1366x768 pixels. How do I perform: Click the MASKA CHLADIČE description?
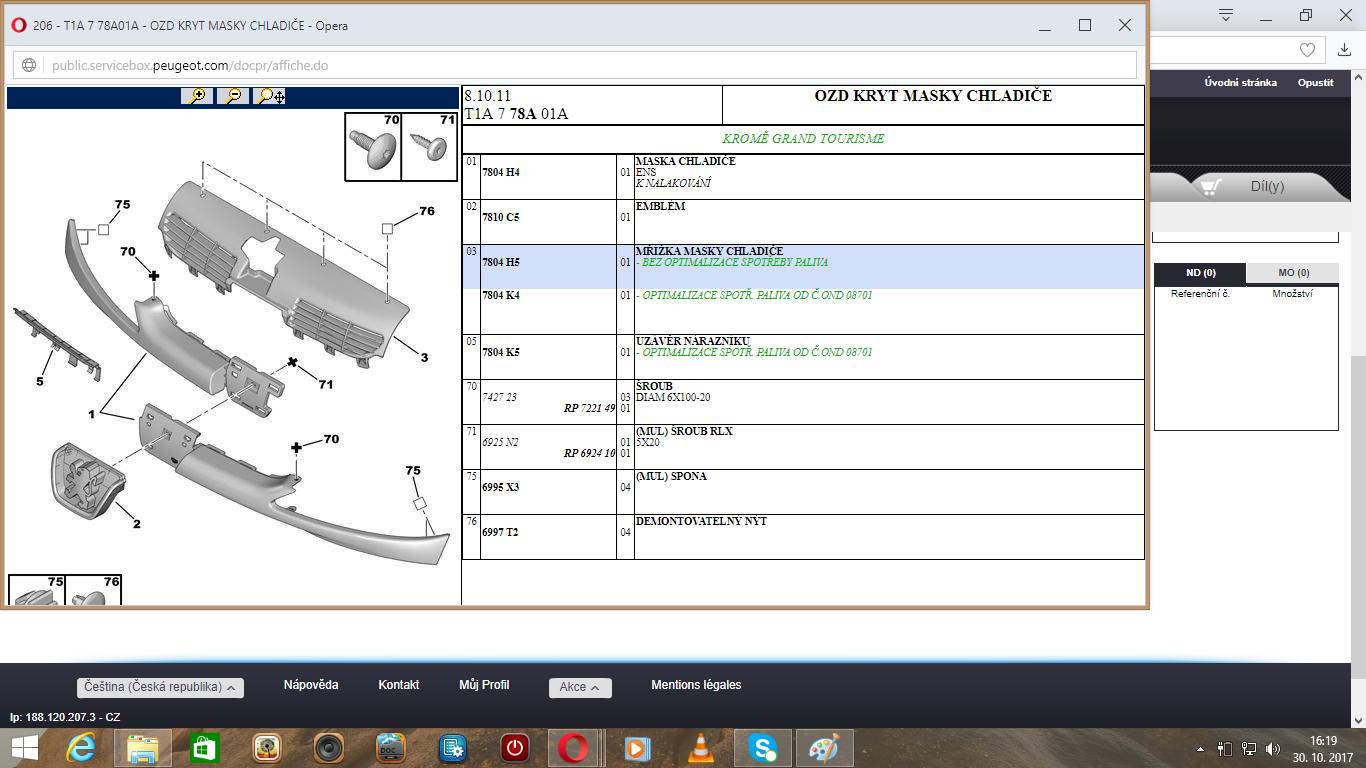(x=686, y=161)
